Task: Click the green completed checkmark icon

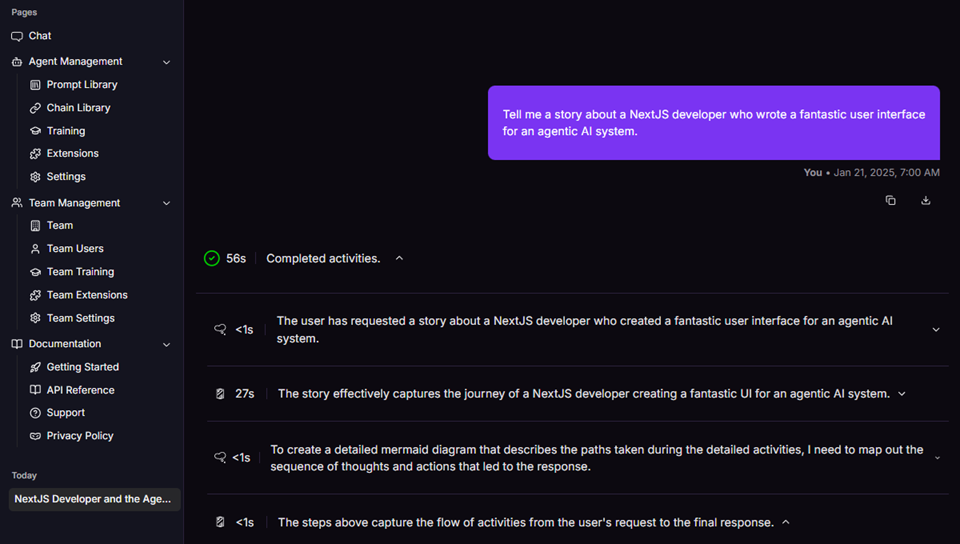Action: 212,258
